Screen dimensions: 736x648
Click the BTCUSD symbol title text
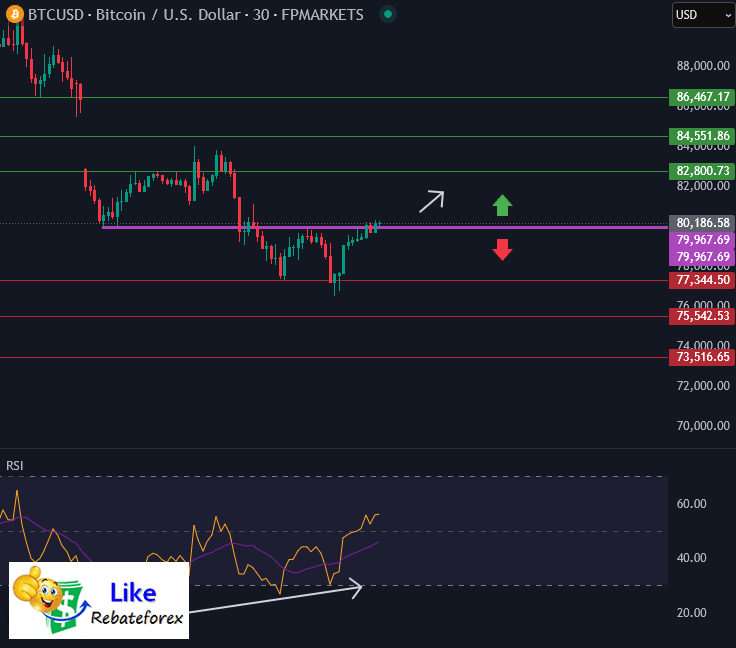coord(196,15)
